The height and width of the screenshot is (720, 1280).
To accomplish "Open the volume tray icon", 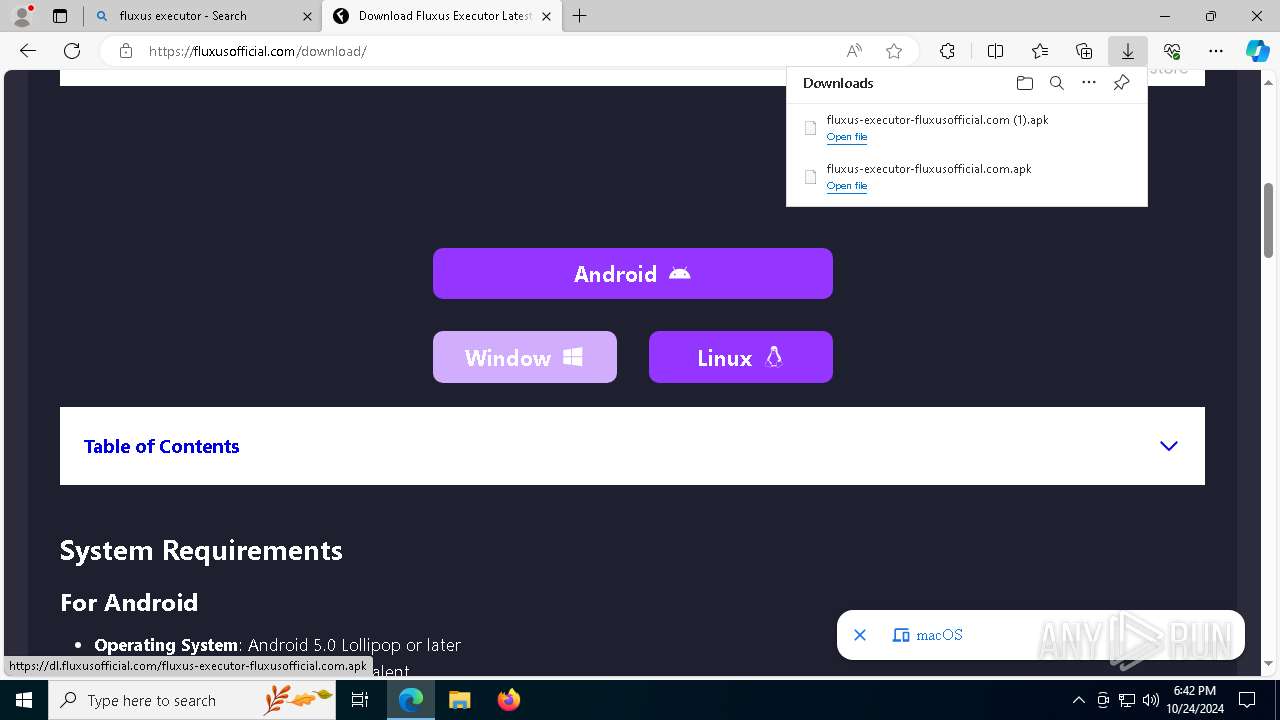I will tap(1151, 700).
